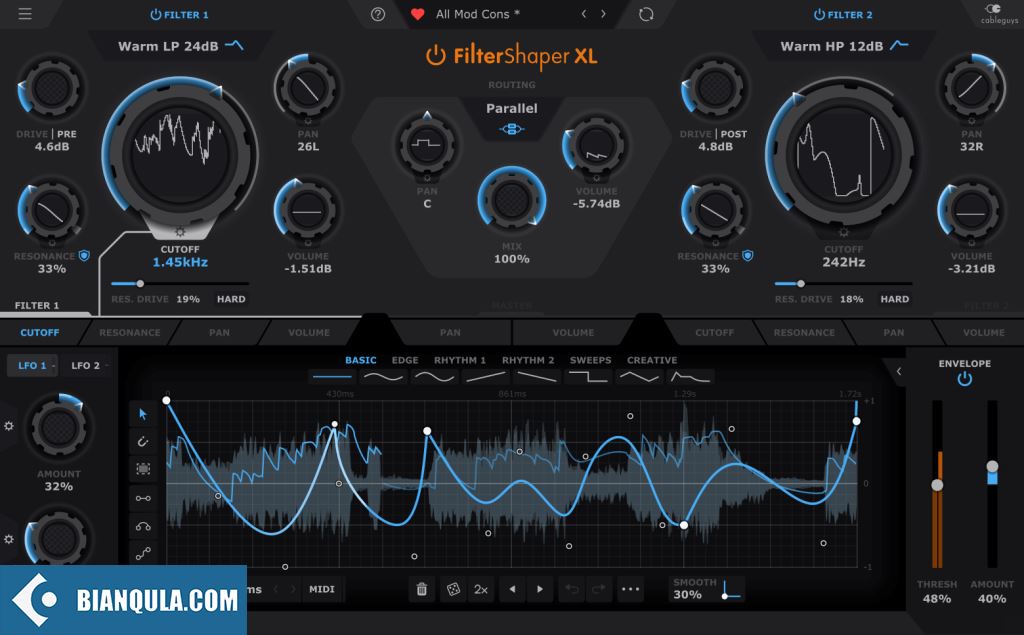Image resolution: width=1024 pixels, height=635 pixels.
Task: Go to previous preset arrow
Action: click(x=584, y=14)
